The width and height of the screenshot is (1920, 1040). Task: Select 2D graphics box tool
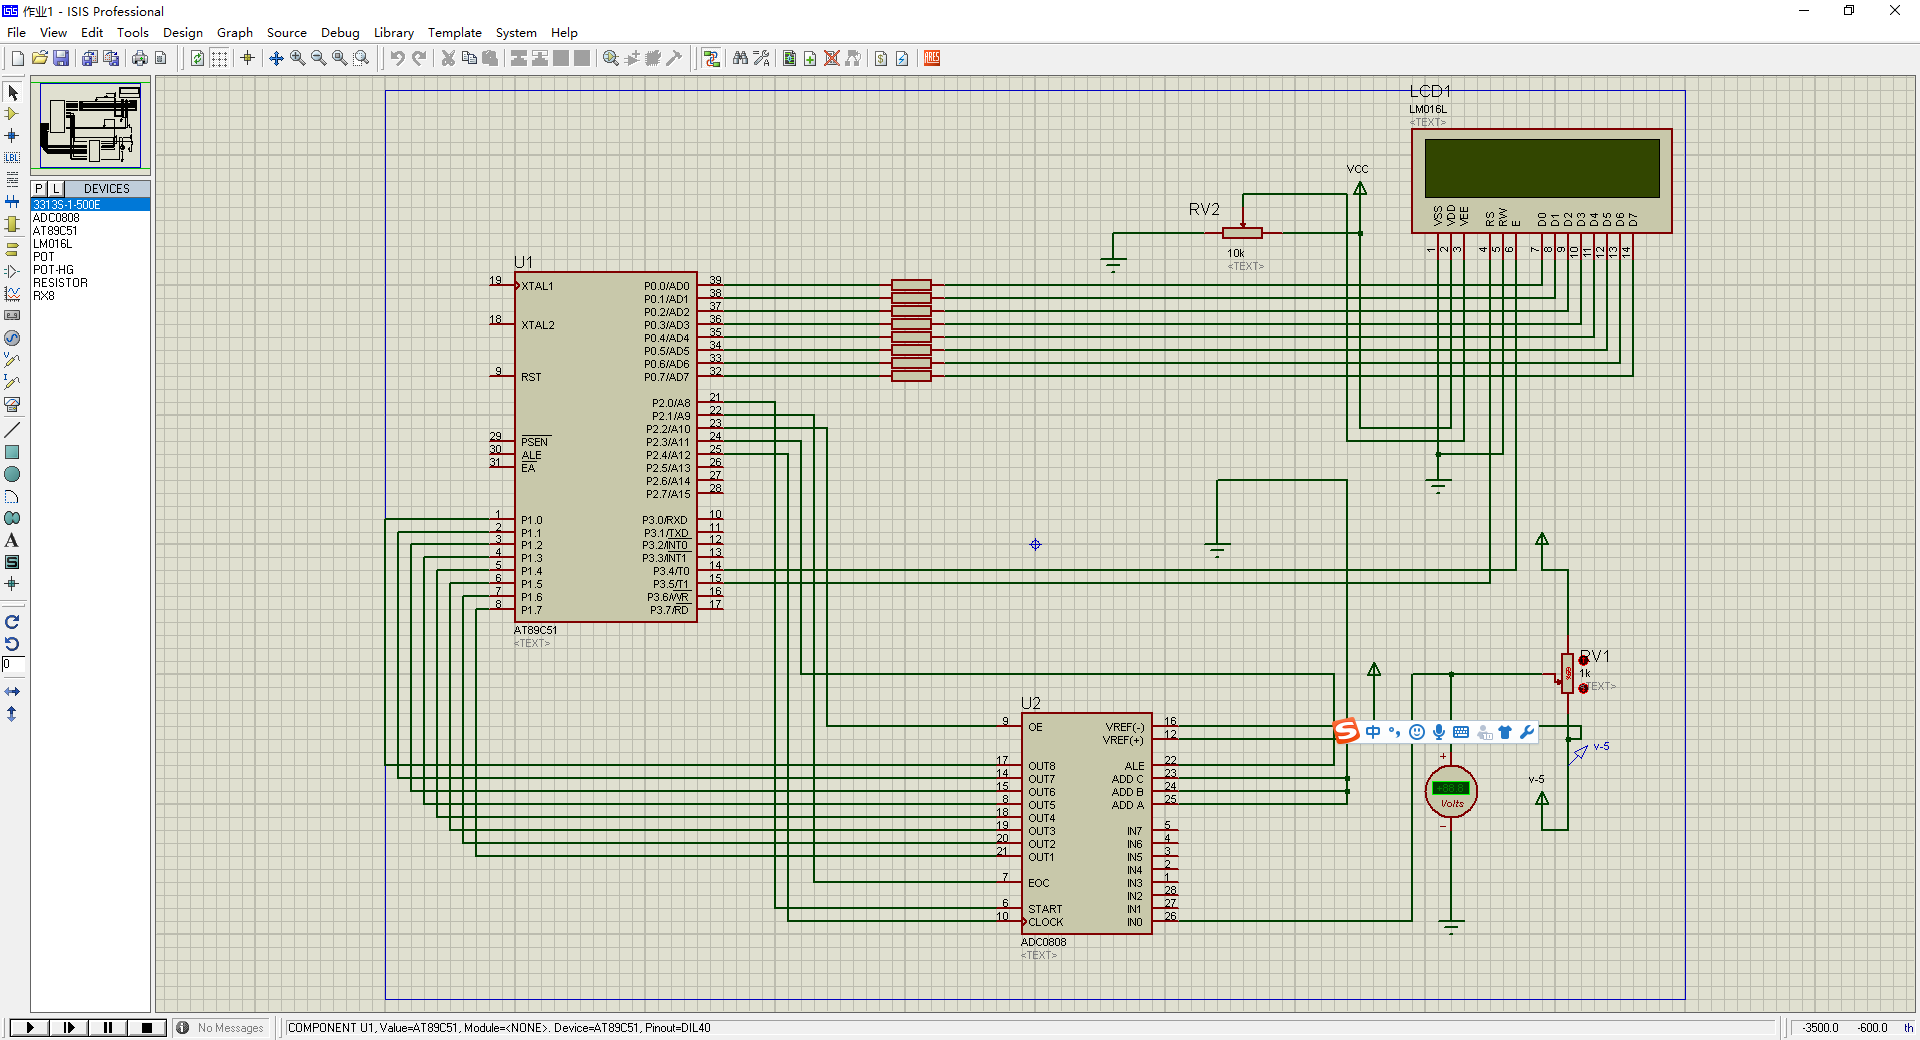tap(12, 452)
